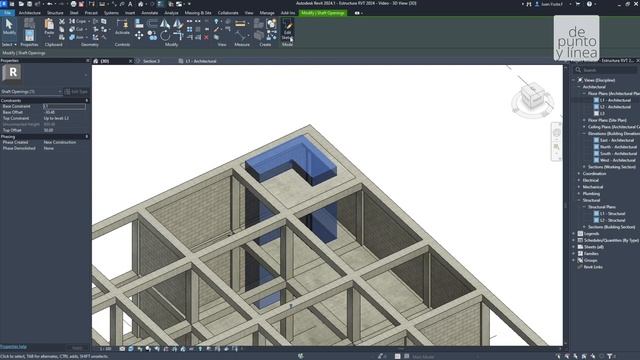
Task: Click the Edit Type button
Action: pos(76,92)
